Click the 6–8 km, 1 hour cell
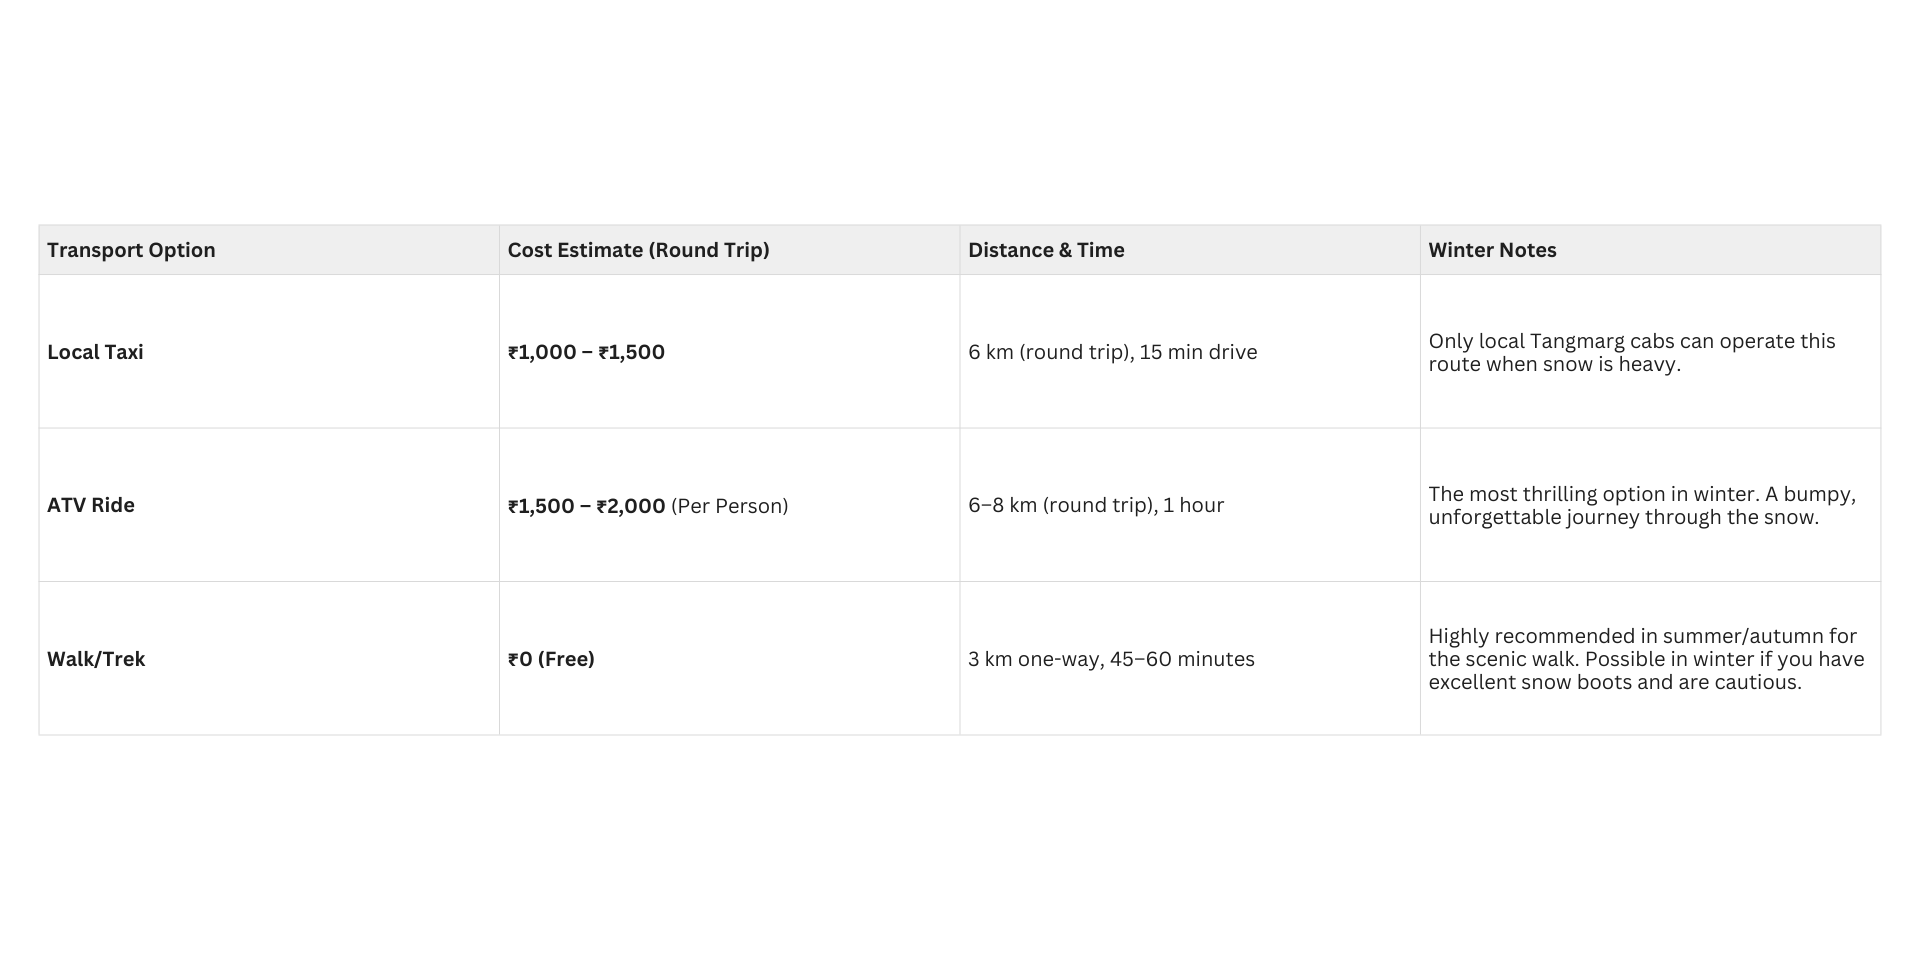The image size is (1920, 960). 1095,505
